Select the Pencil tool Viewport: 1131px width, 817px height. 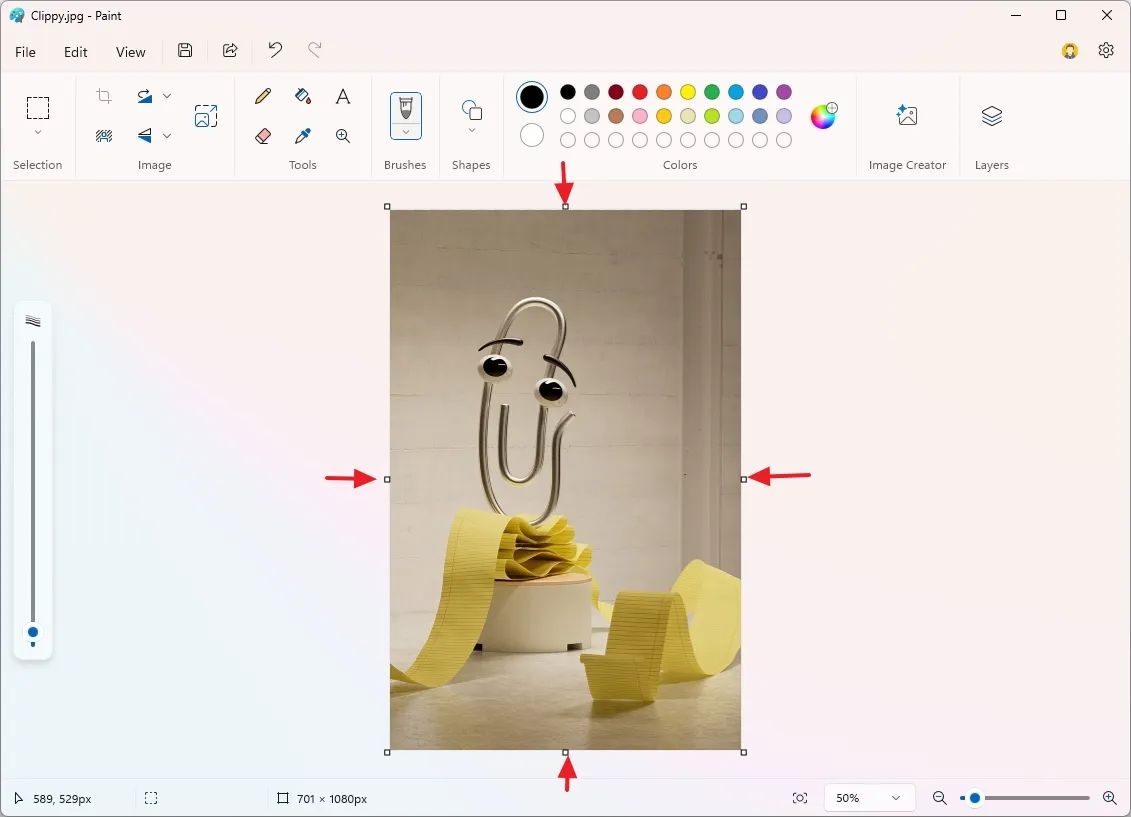[x=262, y=96]
